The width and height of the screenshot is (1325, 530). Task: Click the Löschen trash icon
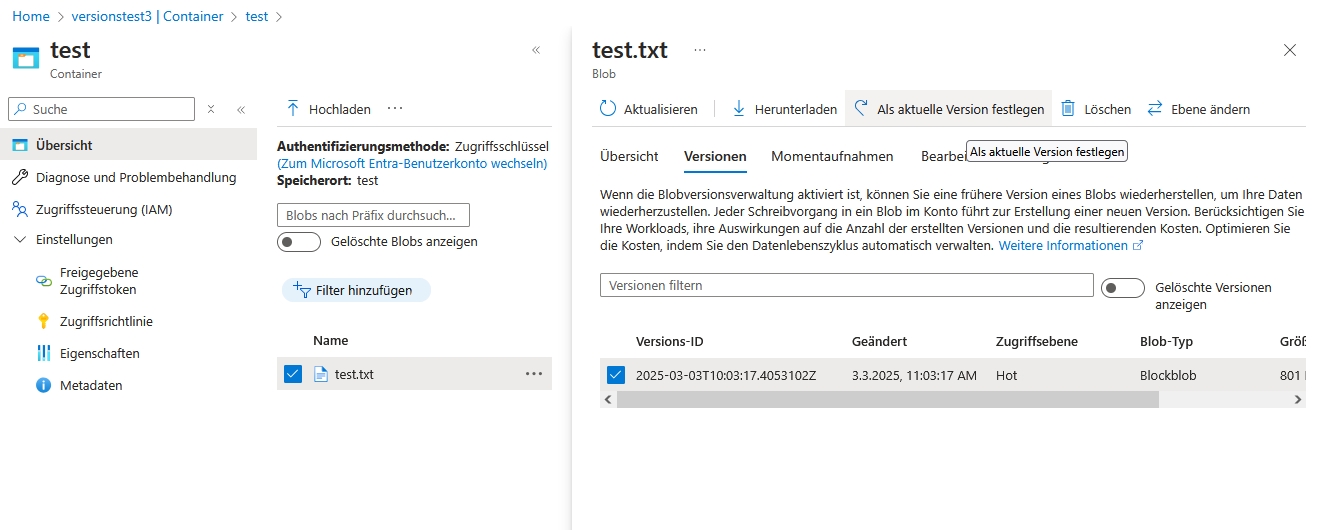coord(1068,109)
